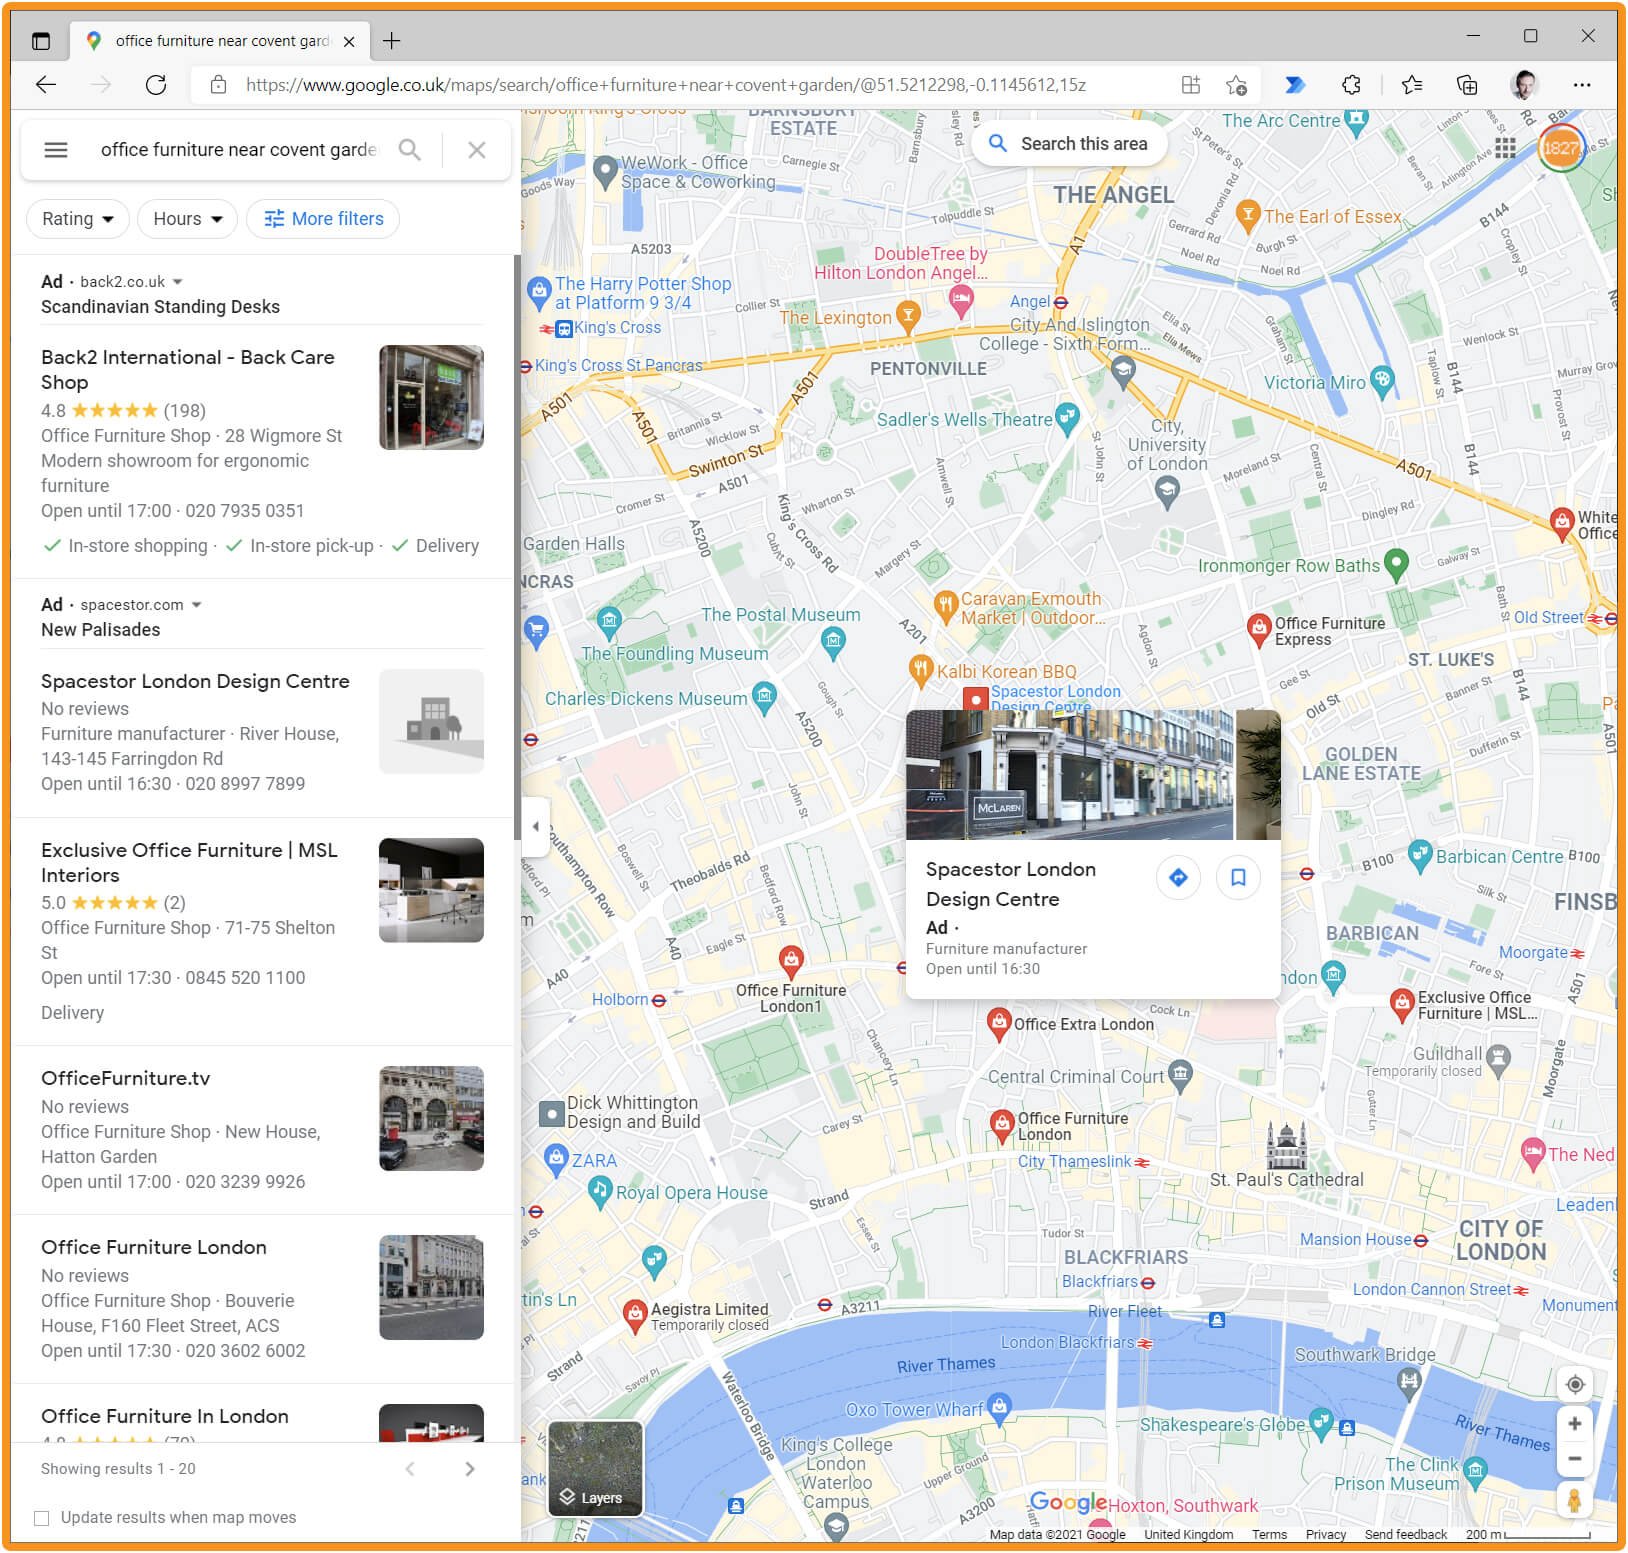Open Back2 International - Back Care Shop result

coord(262,452)
